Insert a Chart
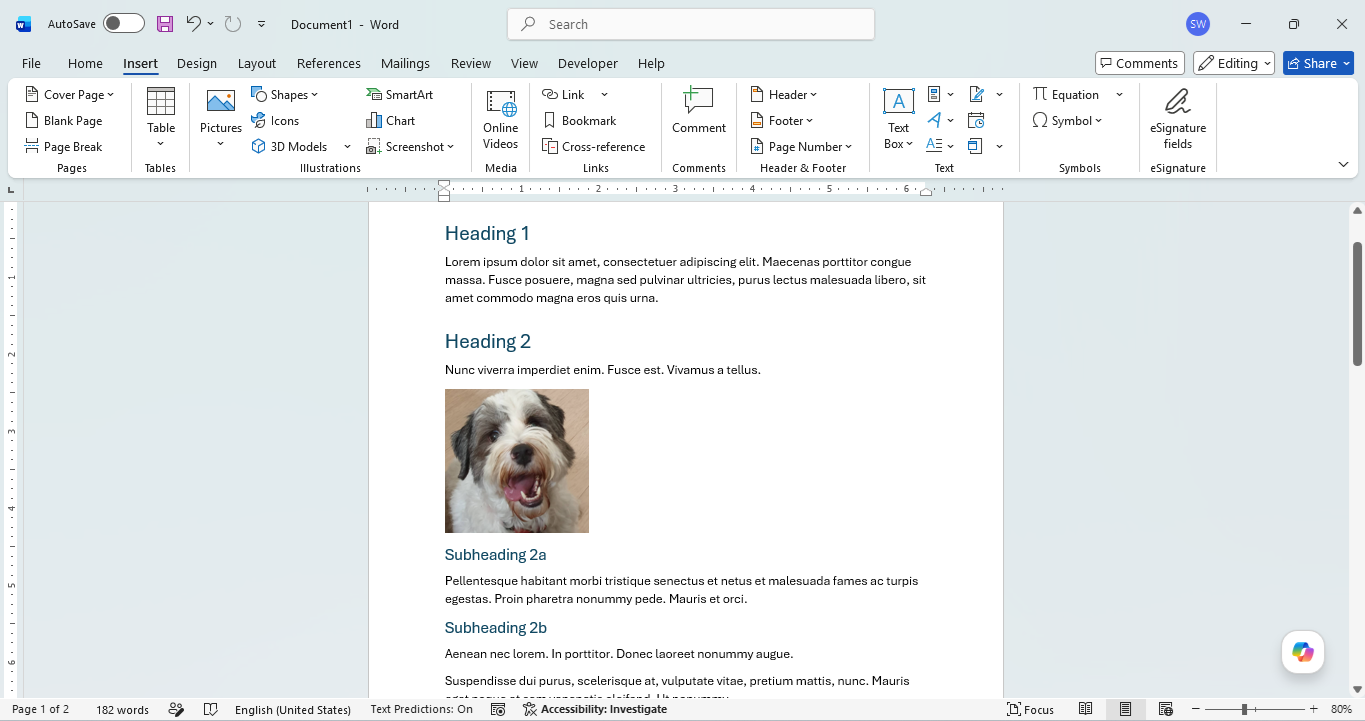This screenshot has height=721, width=1365. click(x=391, y=121)
